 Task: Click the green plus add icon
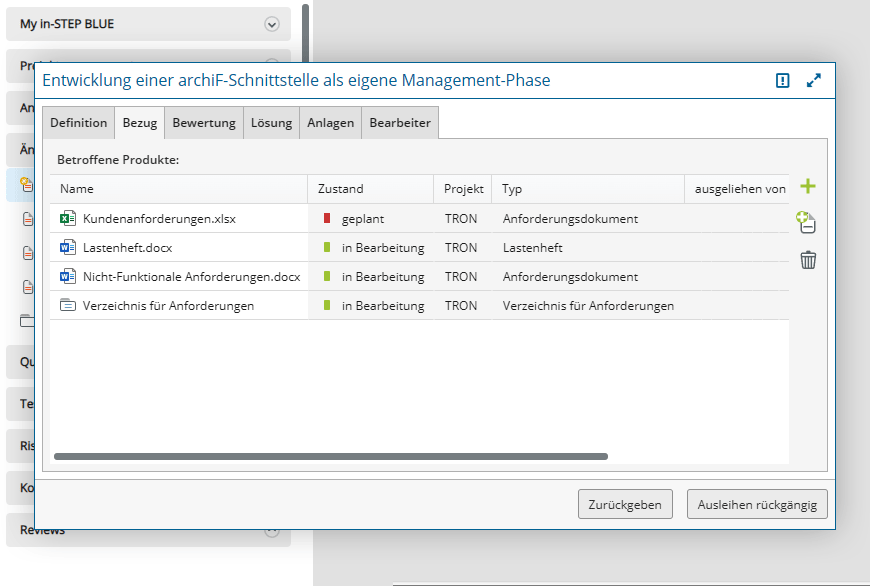click(x=808, y=187)
